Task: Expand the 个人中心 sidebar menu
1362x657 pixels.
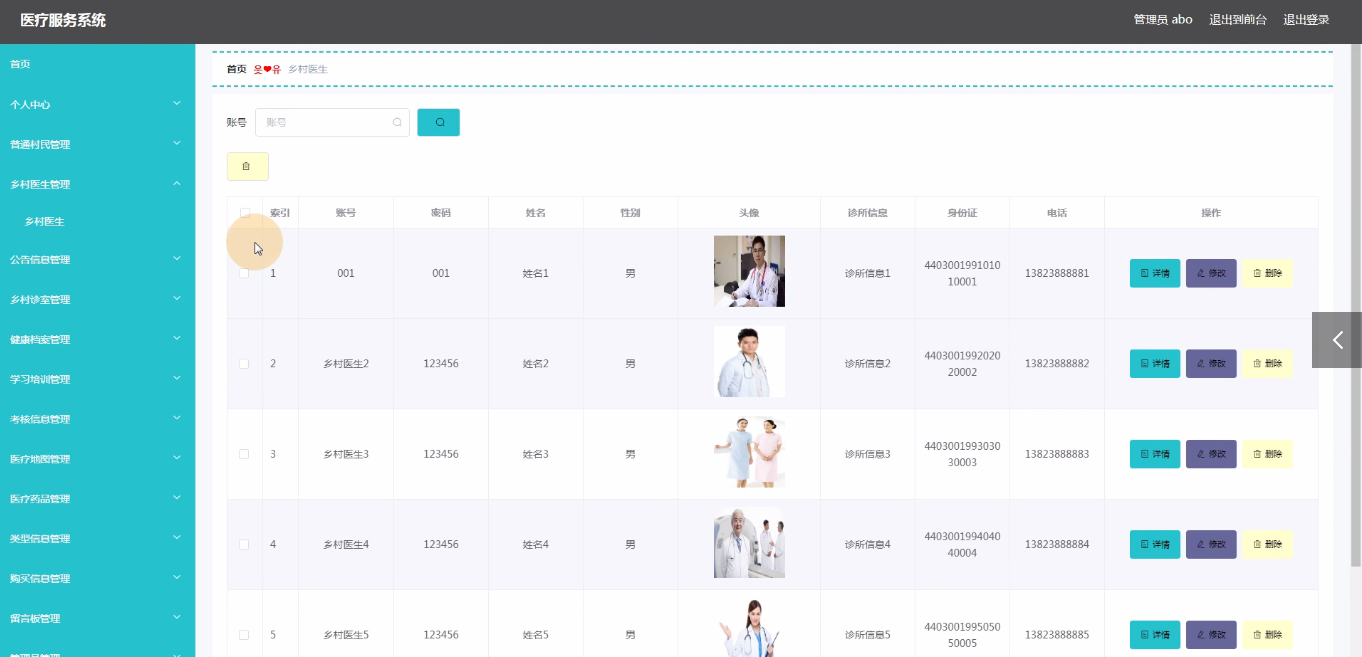Action: click(97, 104)
